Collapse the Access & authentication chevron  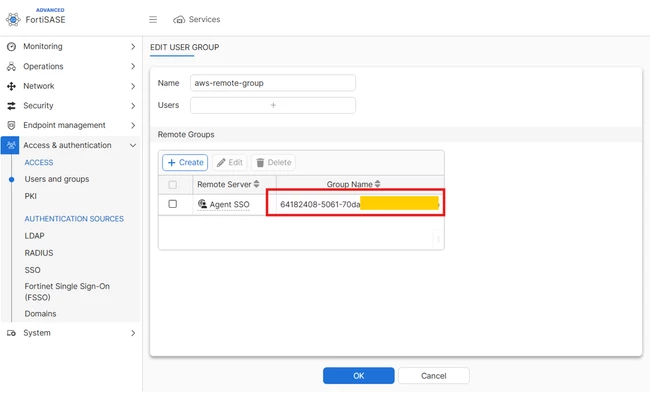click(133, 145)
